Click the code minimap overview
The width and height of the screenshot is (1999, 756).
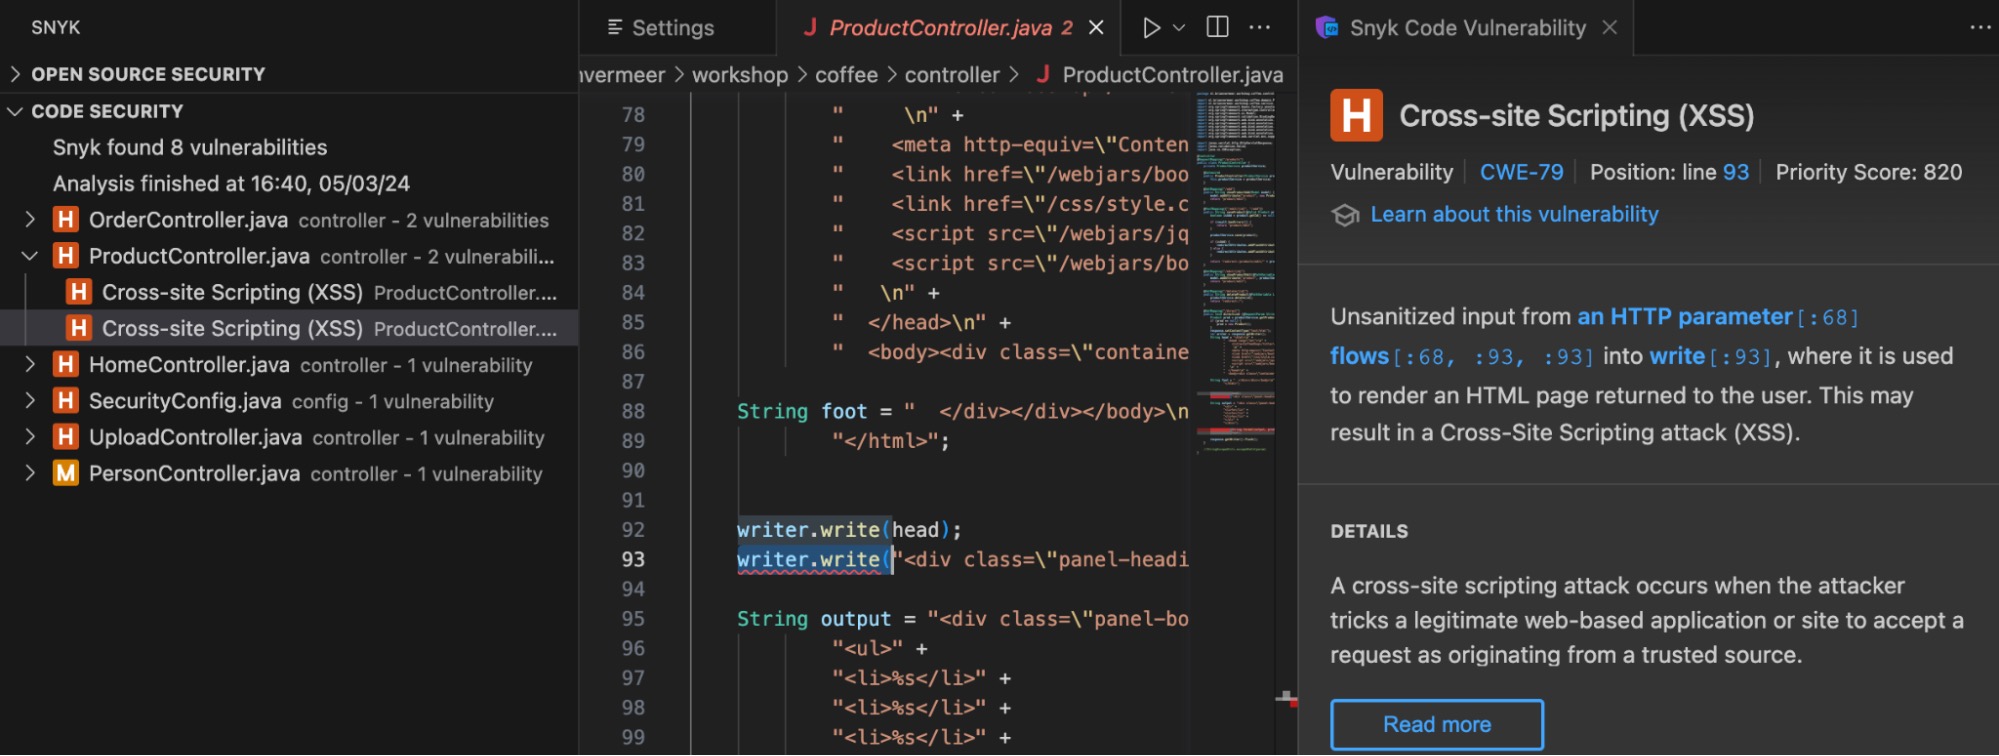1236,275
